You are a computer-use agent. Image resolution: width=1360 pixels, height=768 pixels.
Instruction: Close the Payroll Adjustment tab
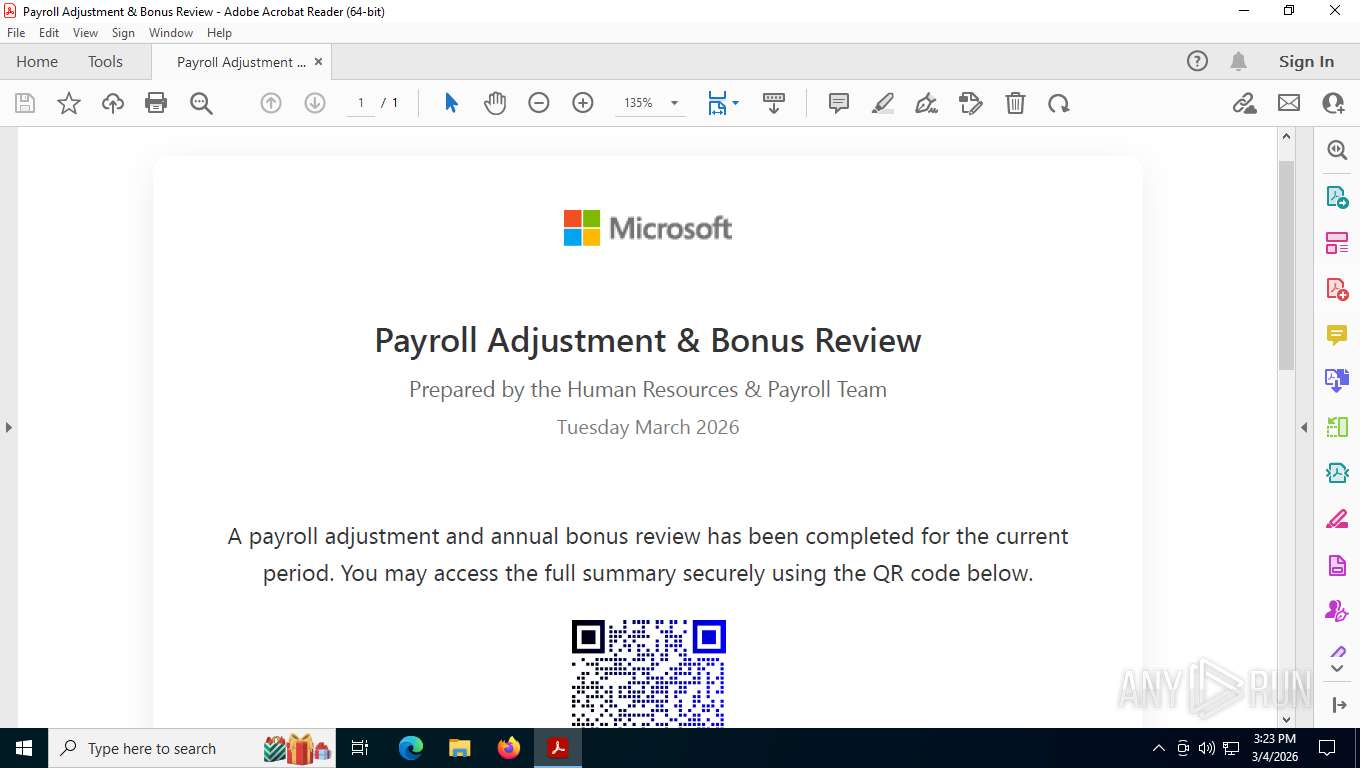tap(318, 62)
